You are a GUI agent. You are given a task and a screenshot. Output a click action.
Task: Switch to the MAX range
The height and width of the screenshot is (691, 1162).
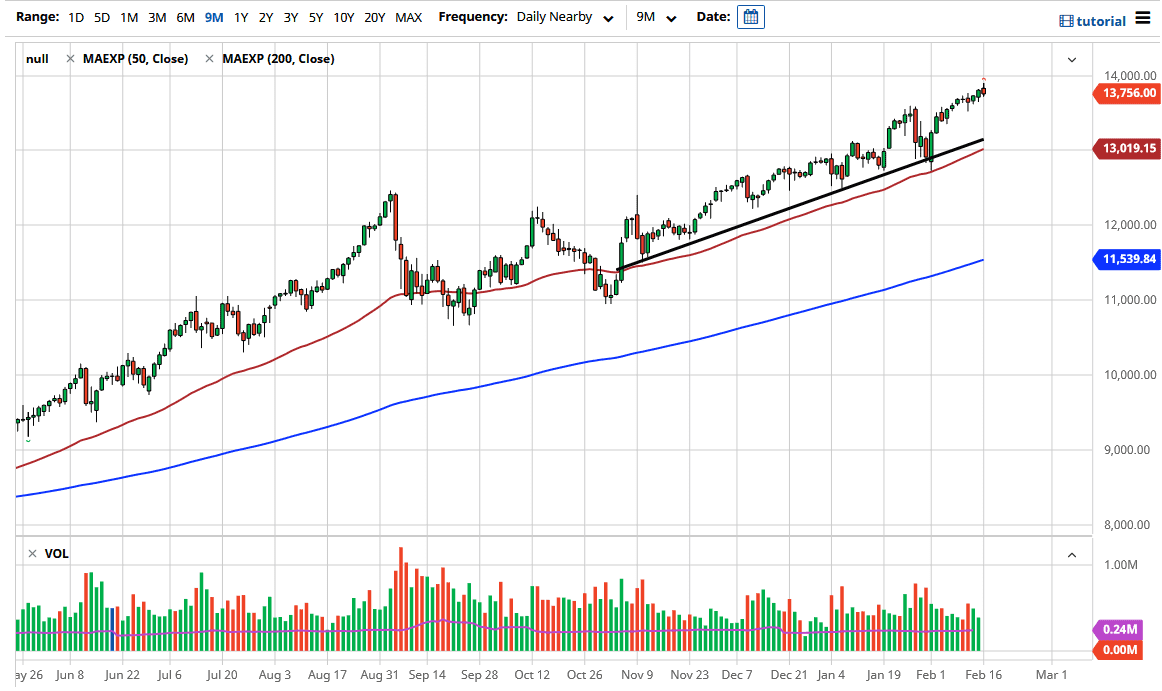tap(408, 17)
